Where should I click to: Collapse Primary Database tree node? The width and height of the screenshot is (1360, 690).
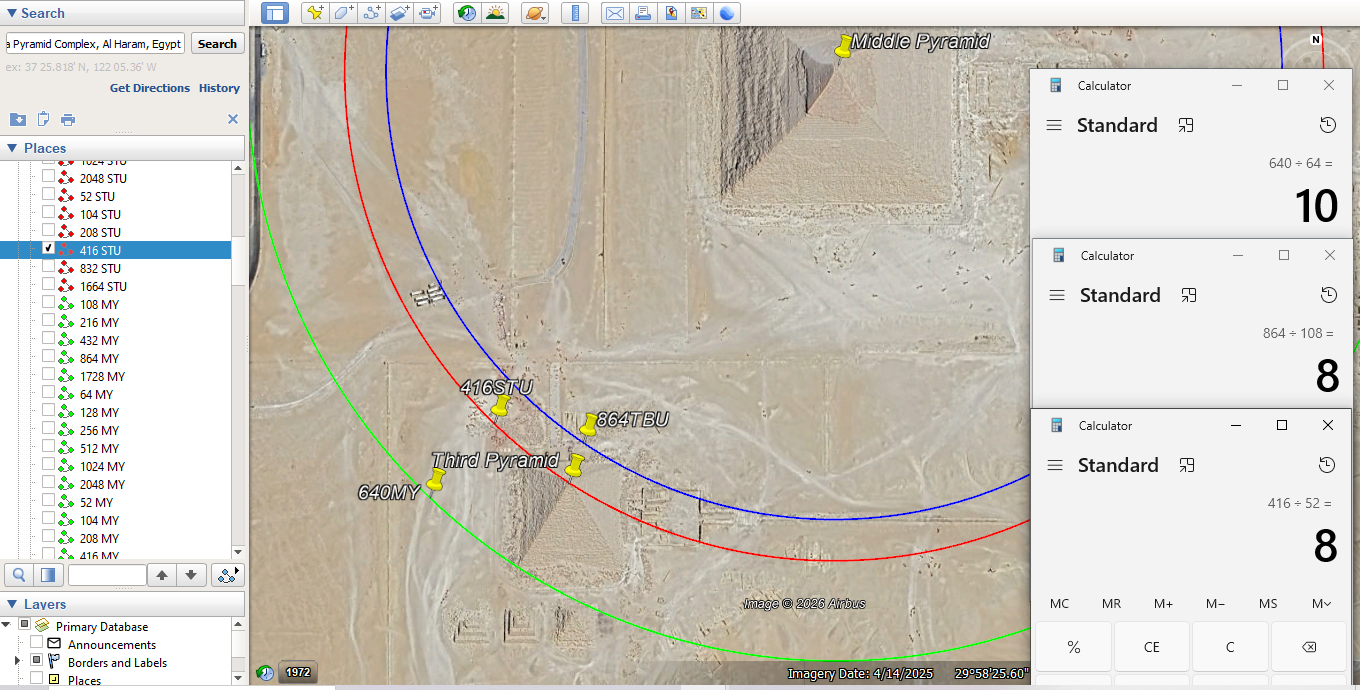pyautogui.click(x=8, y=625)
